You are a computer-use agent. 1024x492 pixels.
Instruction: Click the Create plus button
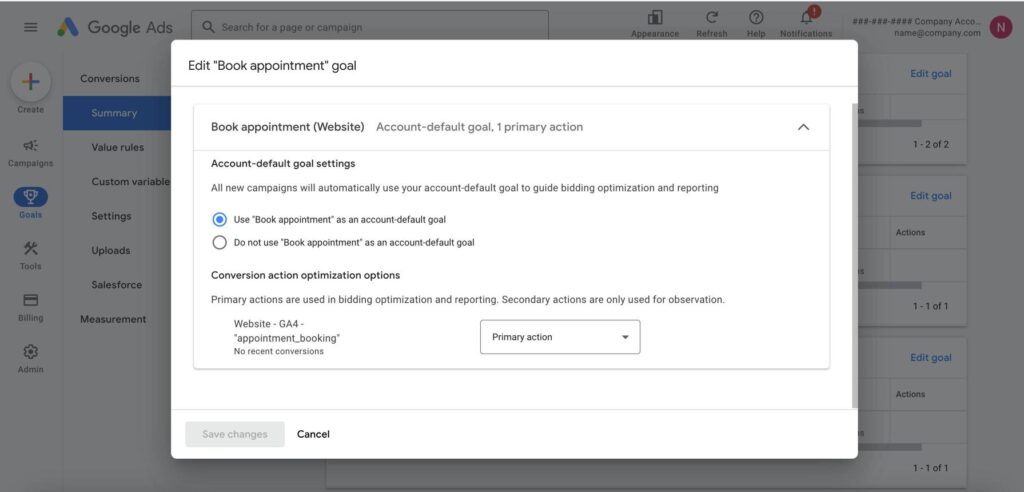[31, 82]
